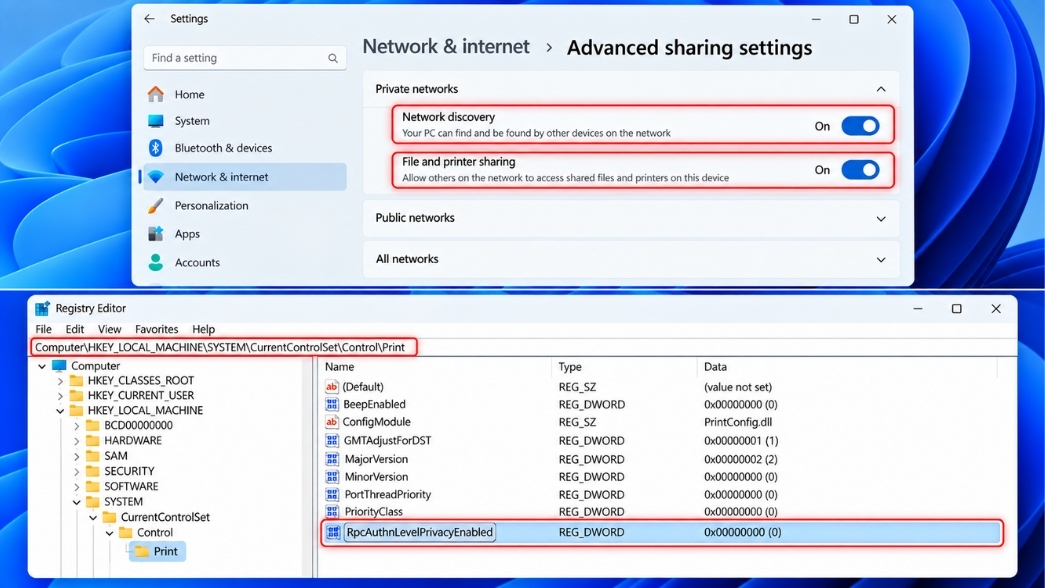Click the GMTAdjustForDST DWORD icon

click(x=332, y=441)
